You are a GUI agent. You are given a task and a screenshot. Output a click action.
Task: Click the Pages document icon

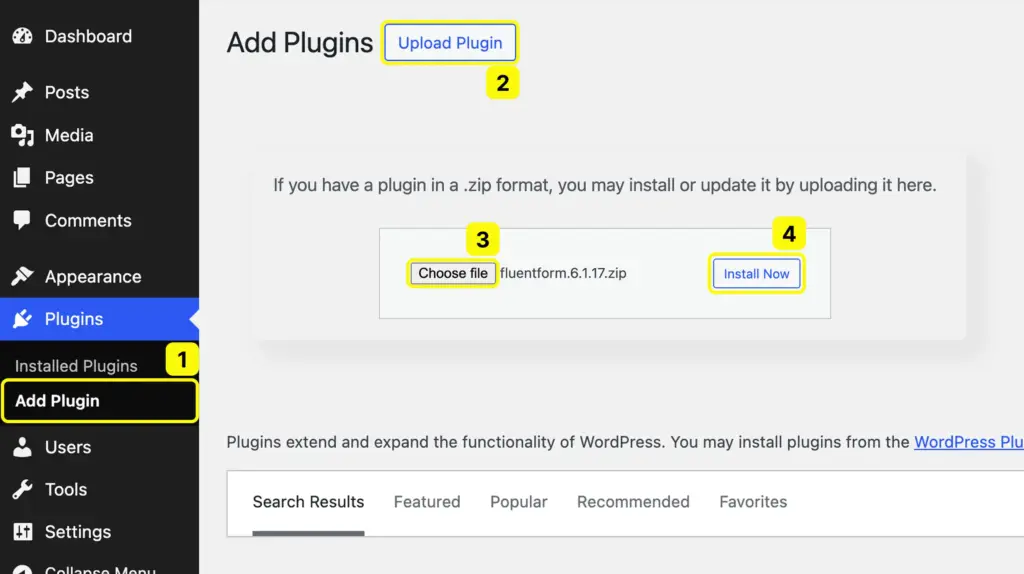pos(22,178)
